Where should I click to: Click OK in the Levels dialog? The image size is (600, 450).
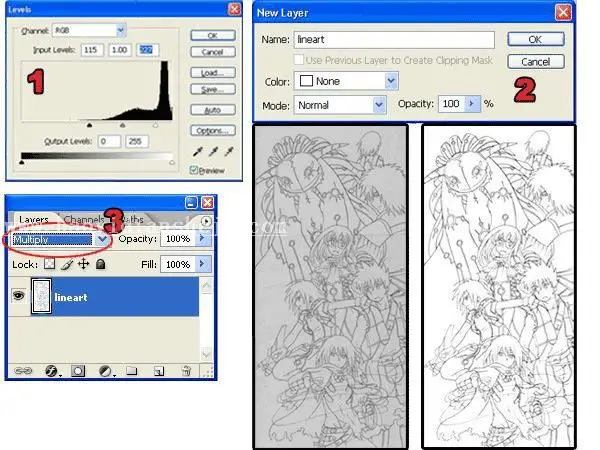click(213, 36)
